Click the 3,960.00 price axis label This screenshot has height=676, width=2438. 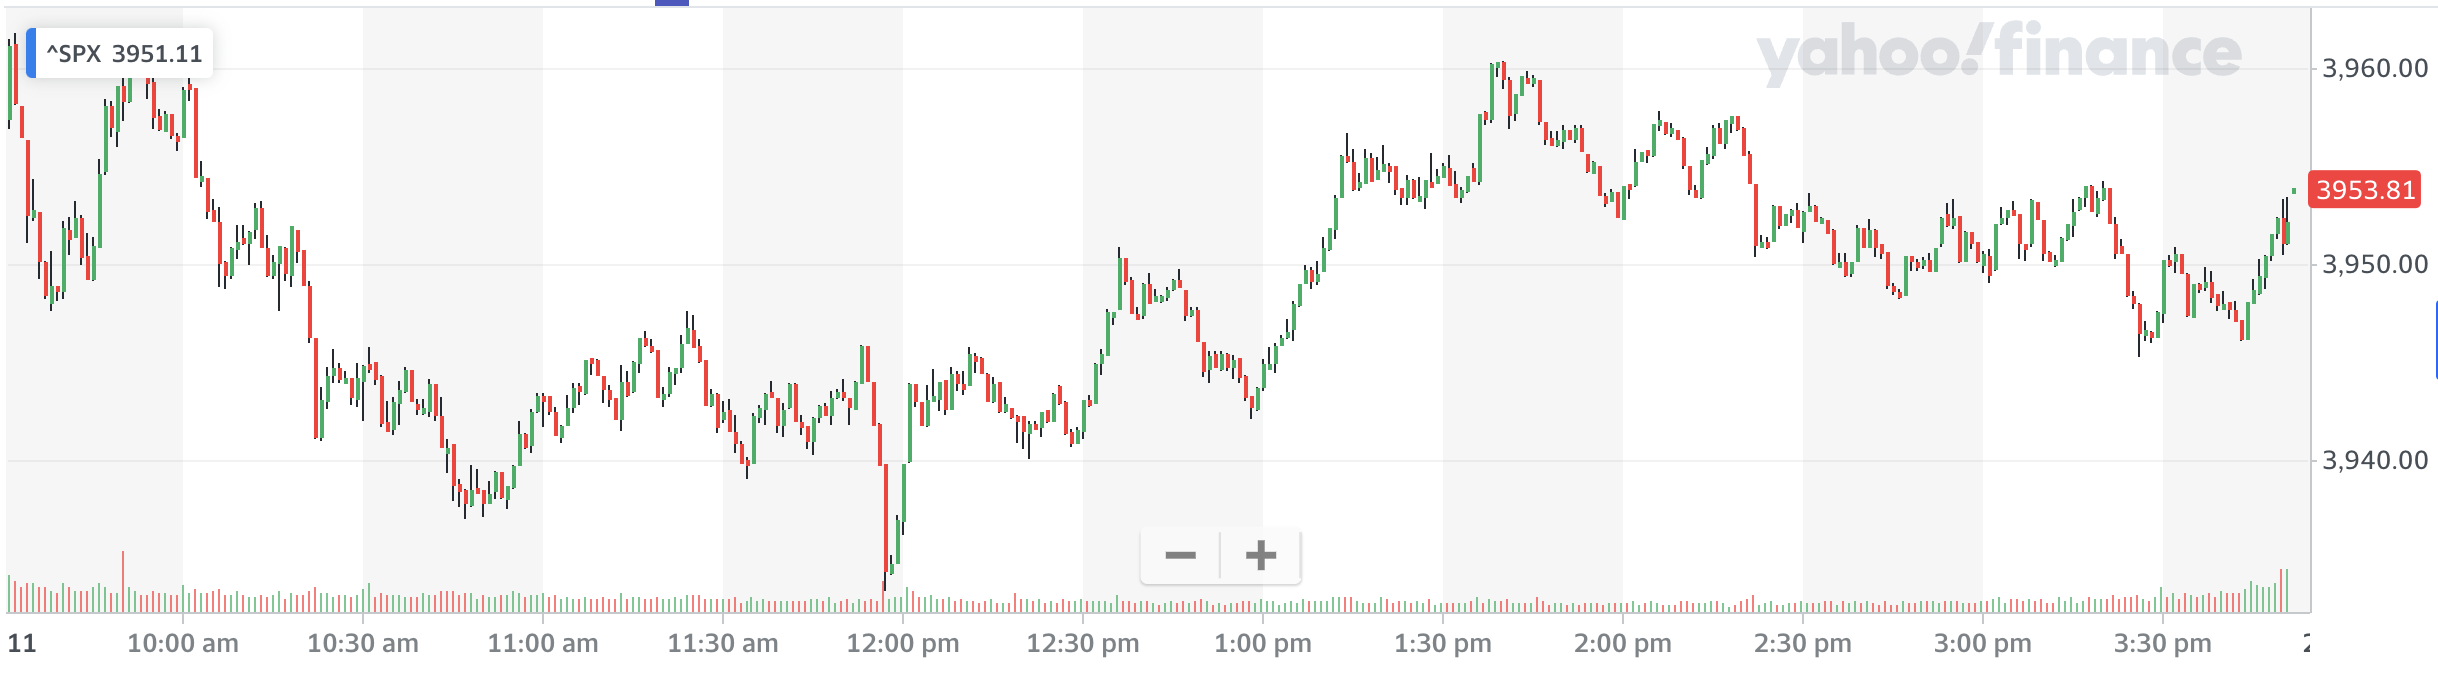coord(2374,69)
